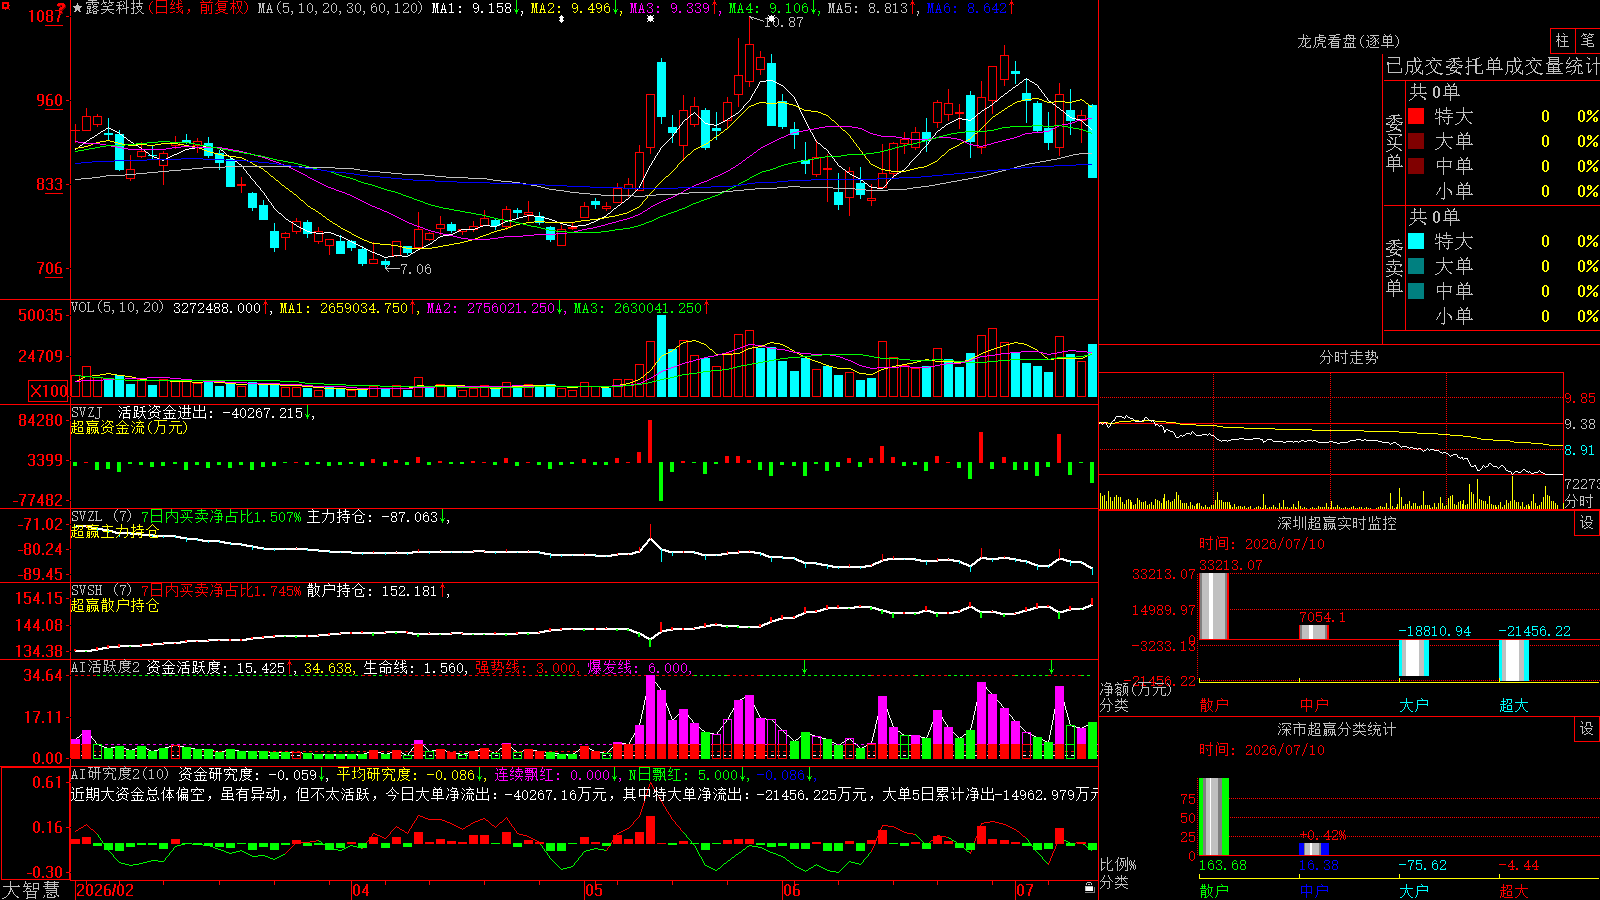
Task: Open 设 settings for 深市超赢分类统计
Action: [x=1587, y=729]
